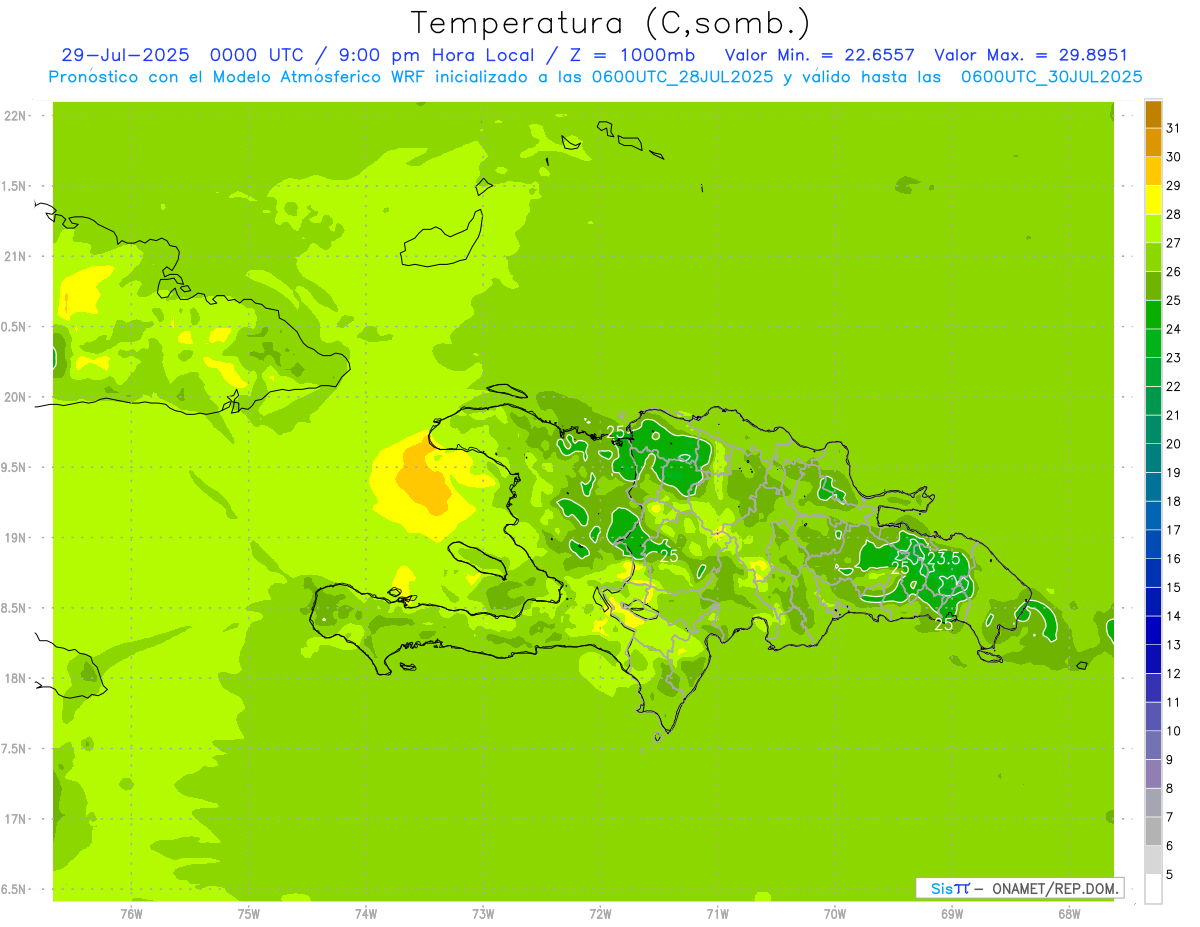Pick the dark green legend swatch between 23 and 24
This screenshot has width=1200, height=927.
1153,344
